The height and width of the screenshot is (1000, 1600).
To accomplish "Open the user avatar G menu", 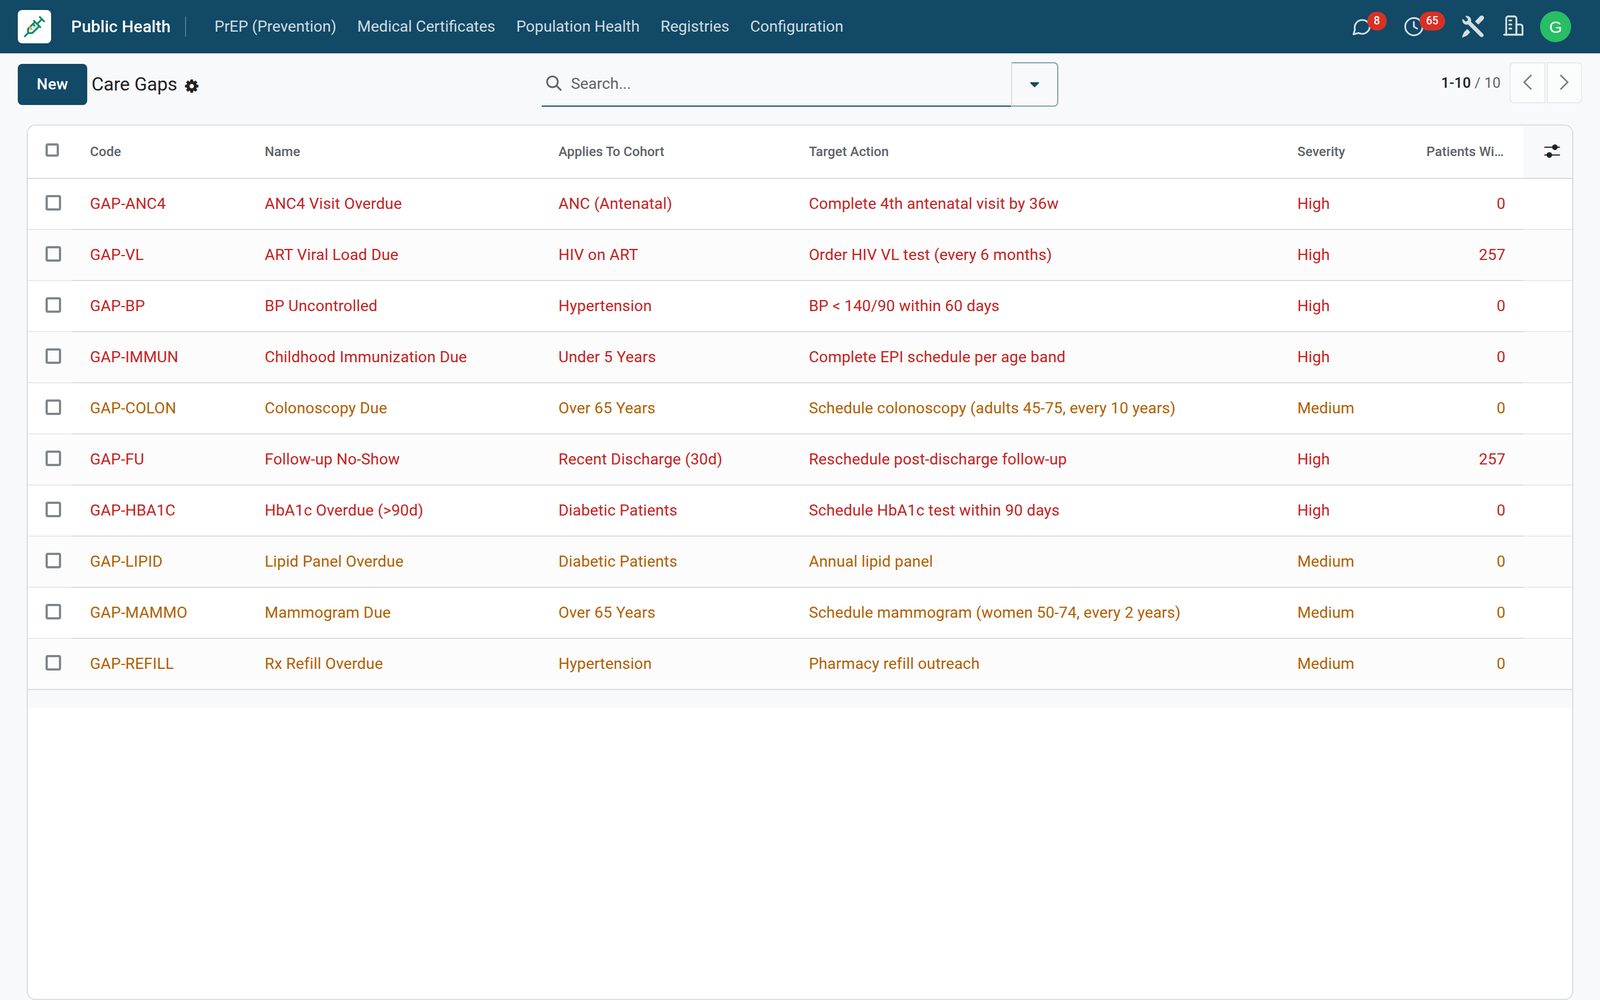I will tap(1555, 27).
